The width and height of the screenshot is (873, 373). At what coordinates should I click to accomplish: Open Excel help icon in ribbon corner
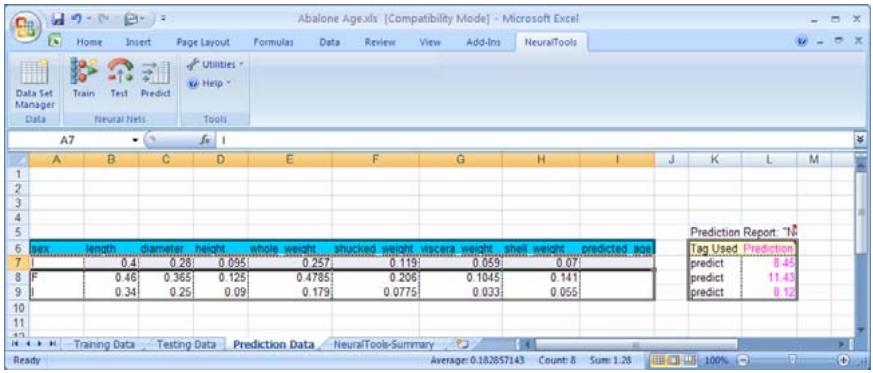click(x=802, y=42)
